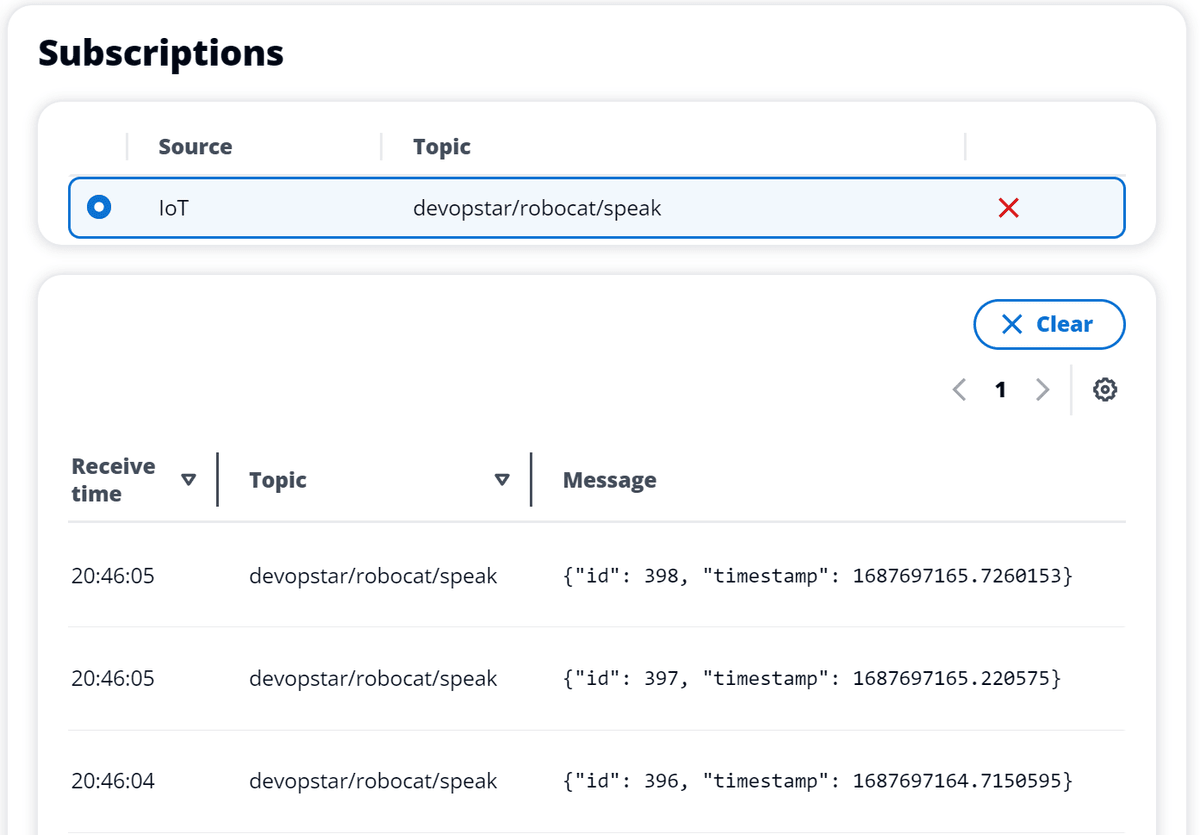1200x835 pixels.
Task: Click the 20:46:04 receive time entry
Action: [112, 781]
